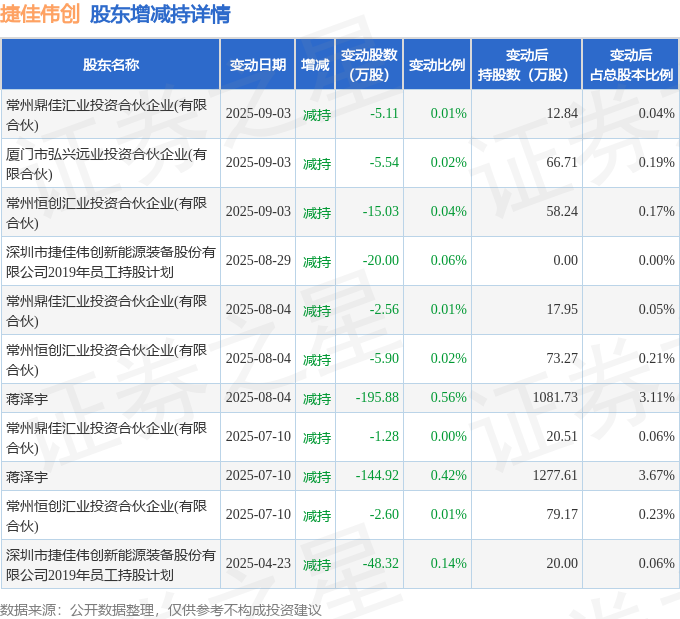The width and height of the screenshot is (680, 619).
Task: Select the 变动股数(万股) column header
Action: pos(369,65)
